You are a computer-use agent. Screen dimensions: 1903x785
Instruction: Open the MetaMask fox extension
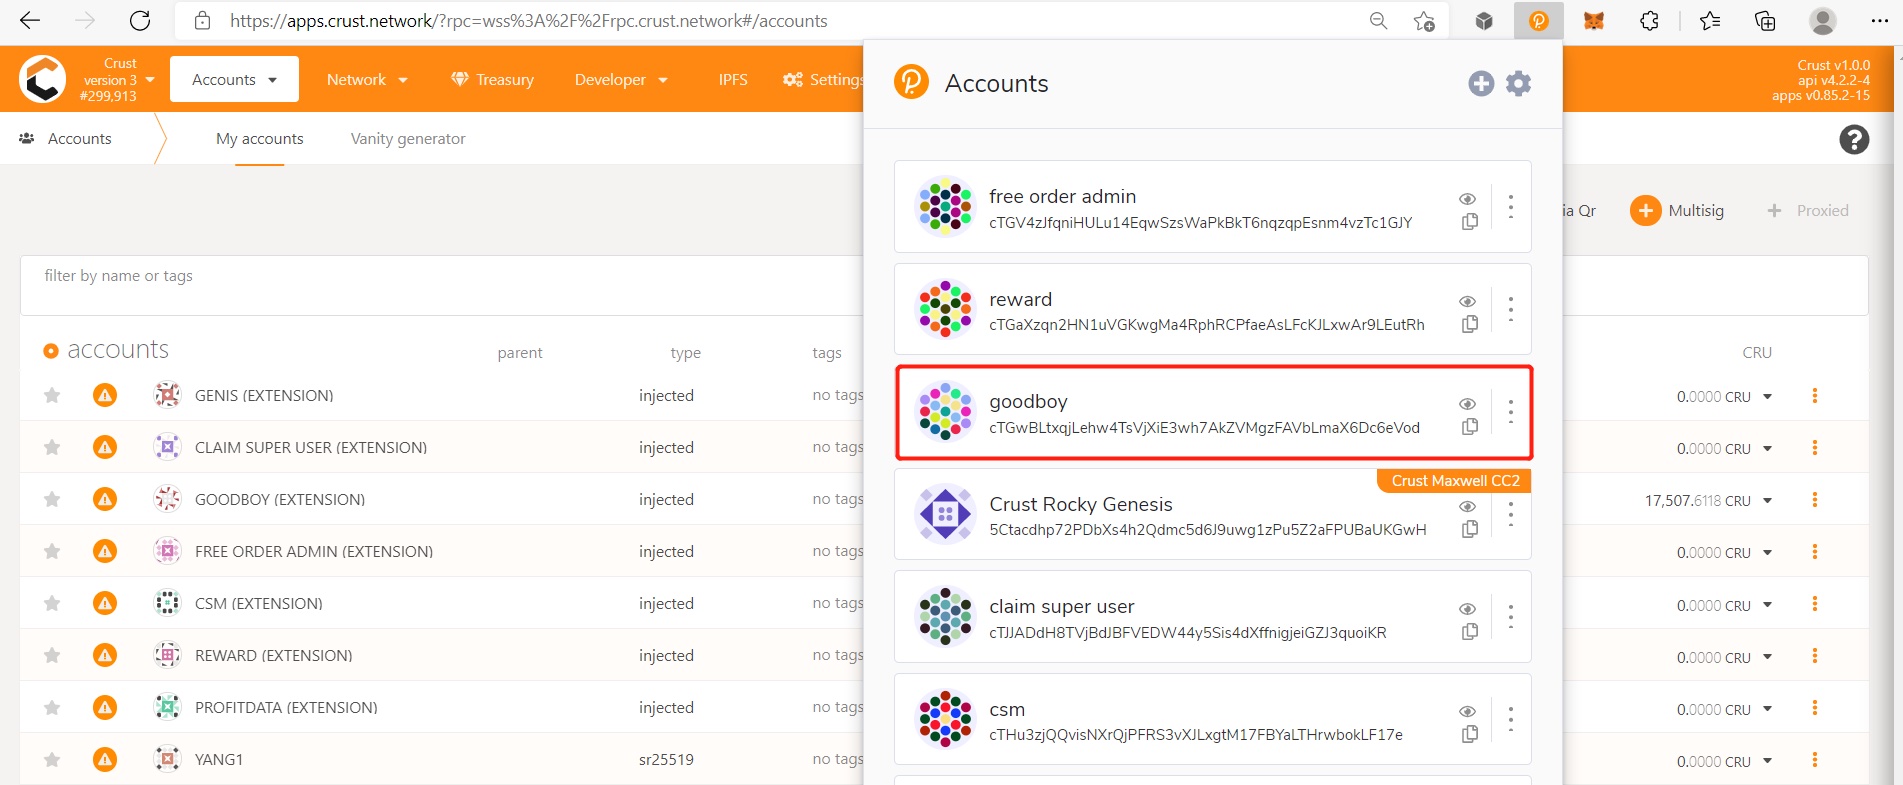click(1593, 21)
